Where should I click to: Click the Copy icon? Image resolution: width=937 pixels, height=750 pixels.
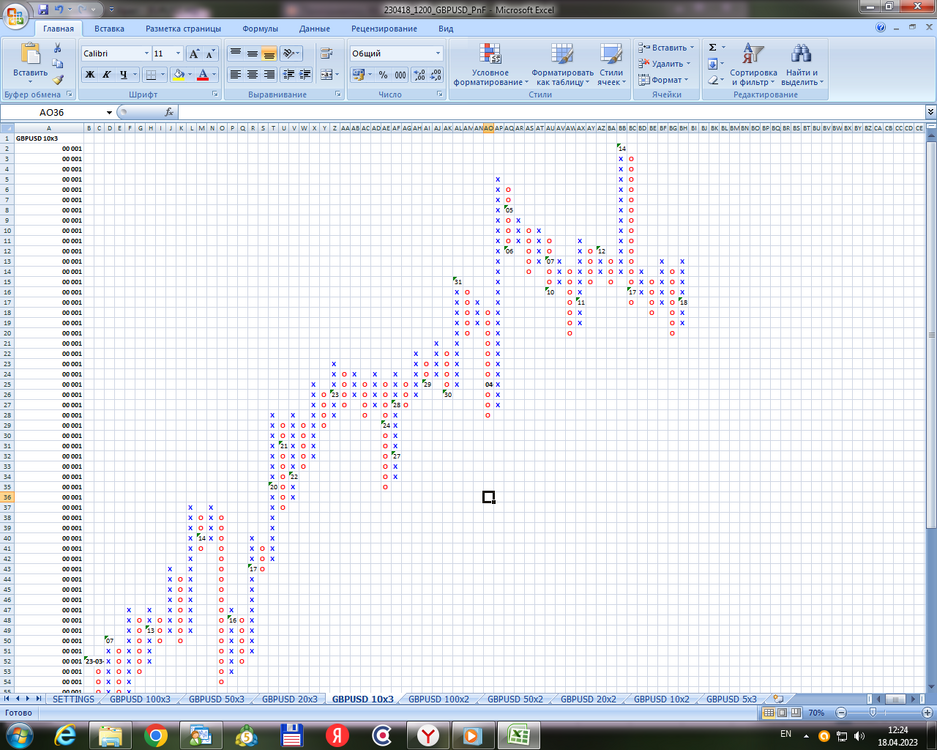58,63
